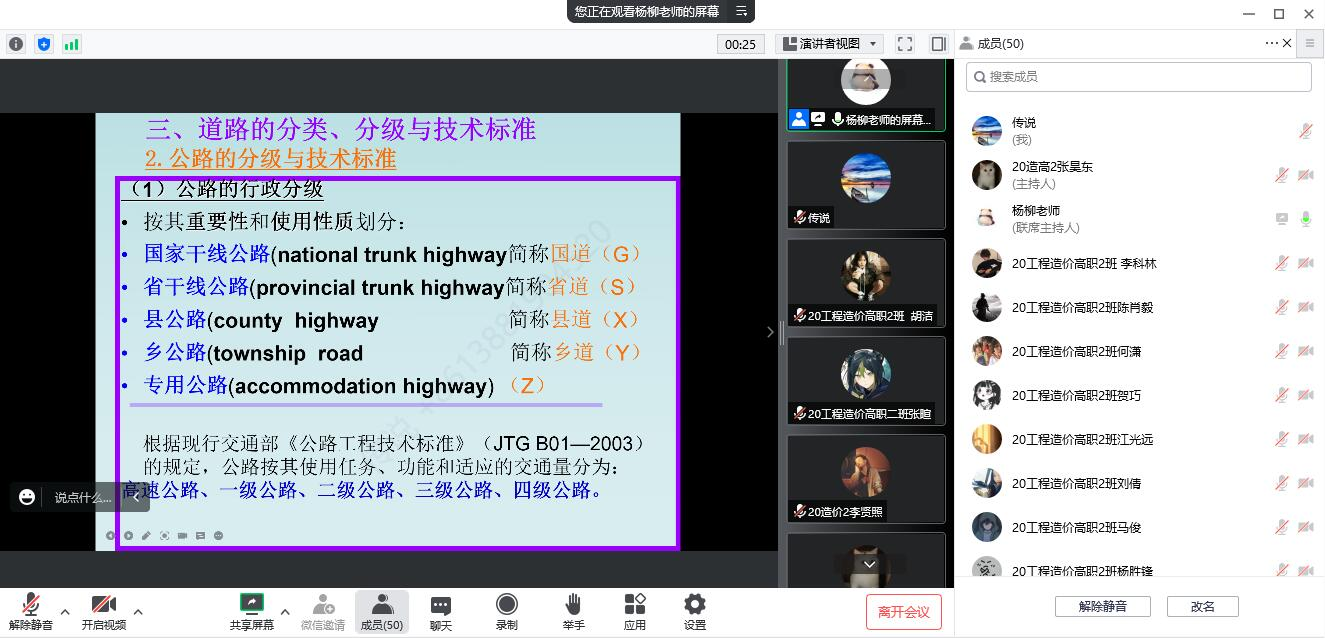
Task: Click the meeting info icon
Action: pyautogui.click(x=16, y=44)
